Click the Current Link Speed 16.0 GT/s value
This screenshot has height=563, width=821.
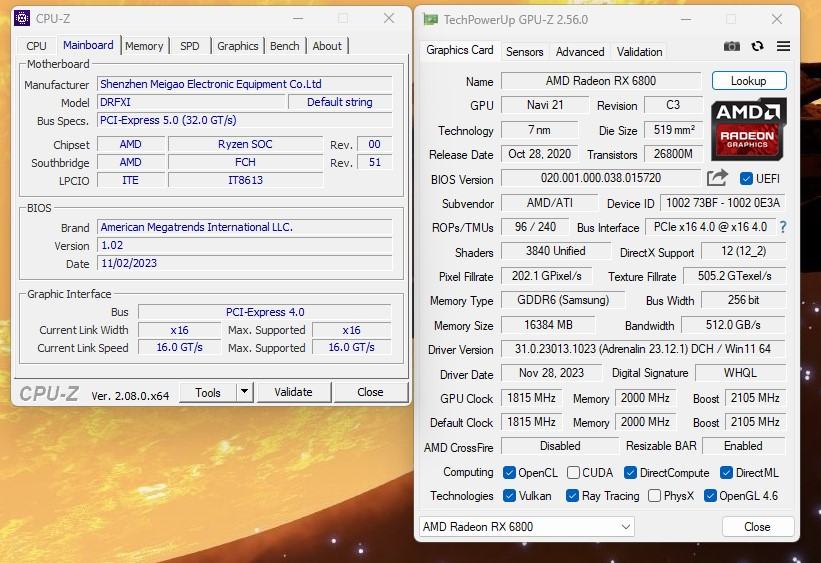pos(180,347)
